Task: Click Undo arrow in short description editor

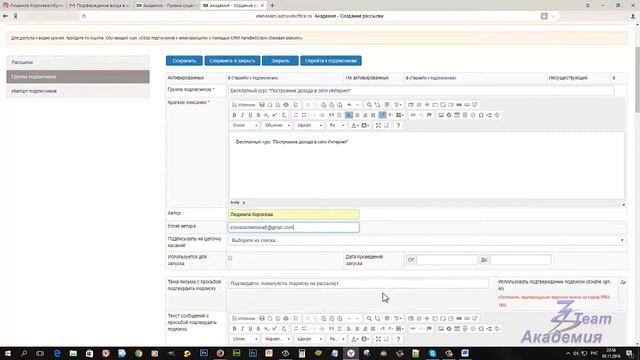Action: coord(349,105)
